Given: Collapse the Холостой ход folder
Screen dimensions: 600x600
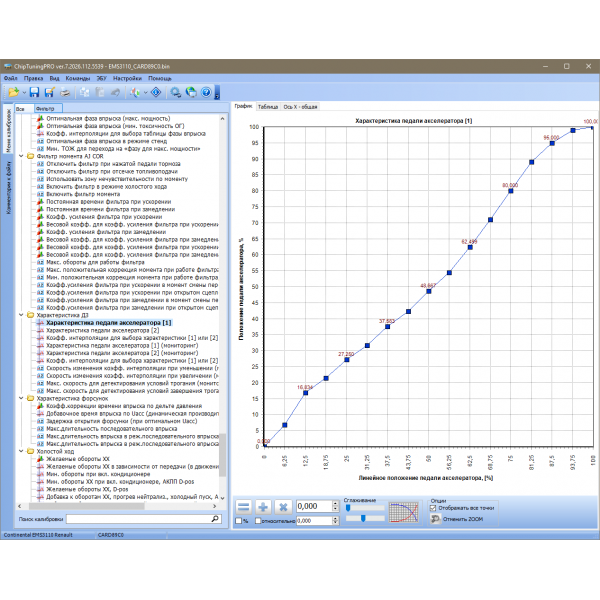Looking at the screenshot, I should (23, 451).
